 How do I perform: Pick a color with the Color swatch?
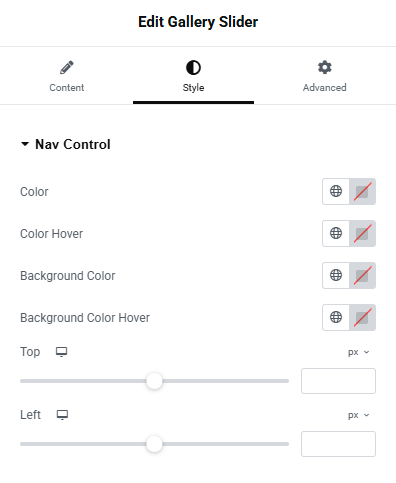[x=362, y=191]
